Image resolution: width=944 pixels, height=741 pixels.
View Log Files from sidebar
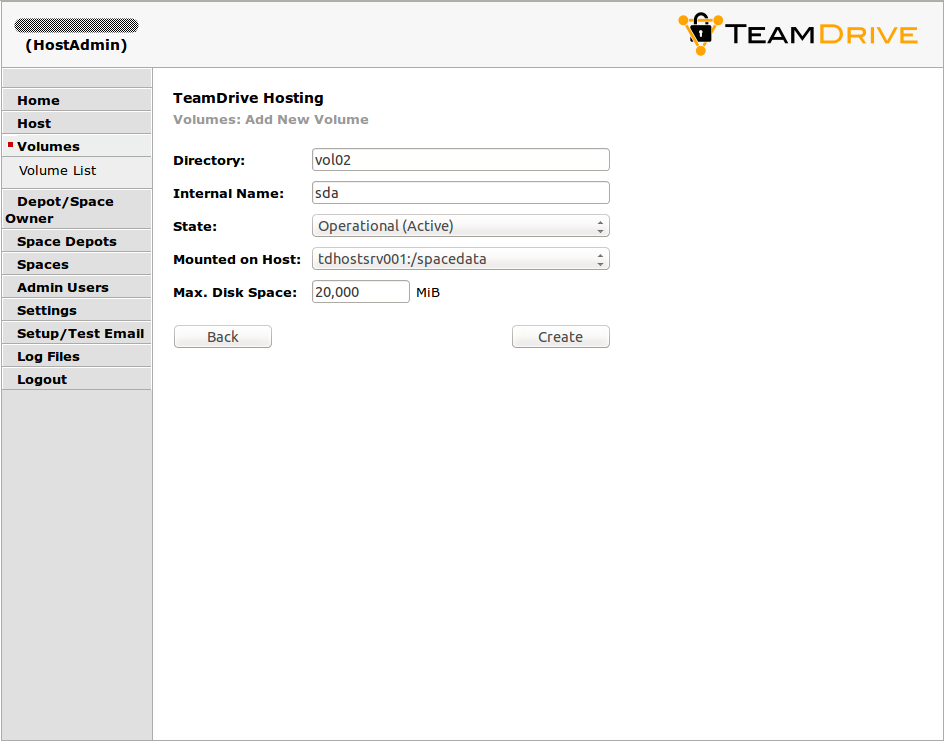click(48, 356)
